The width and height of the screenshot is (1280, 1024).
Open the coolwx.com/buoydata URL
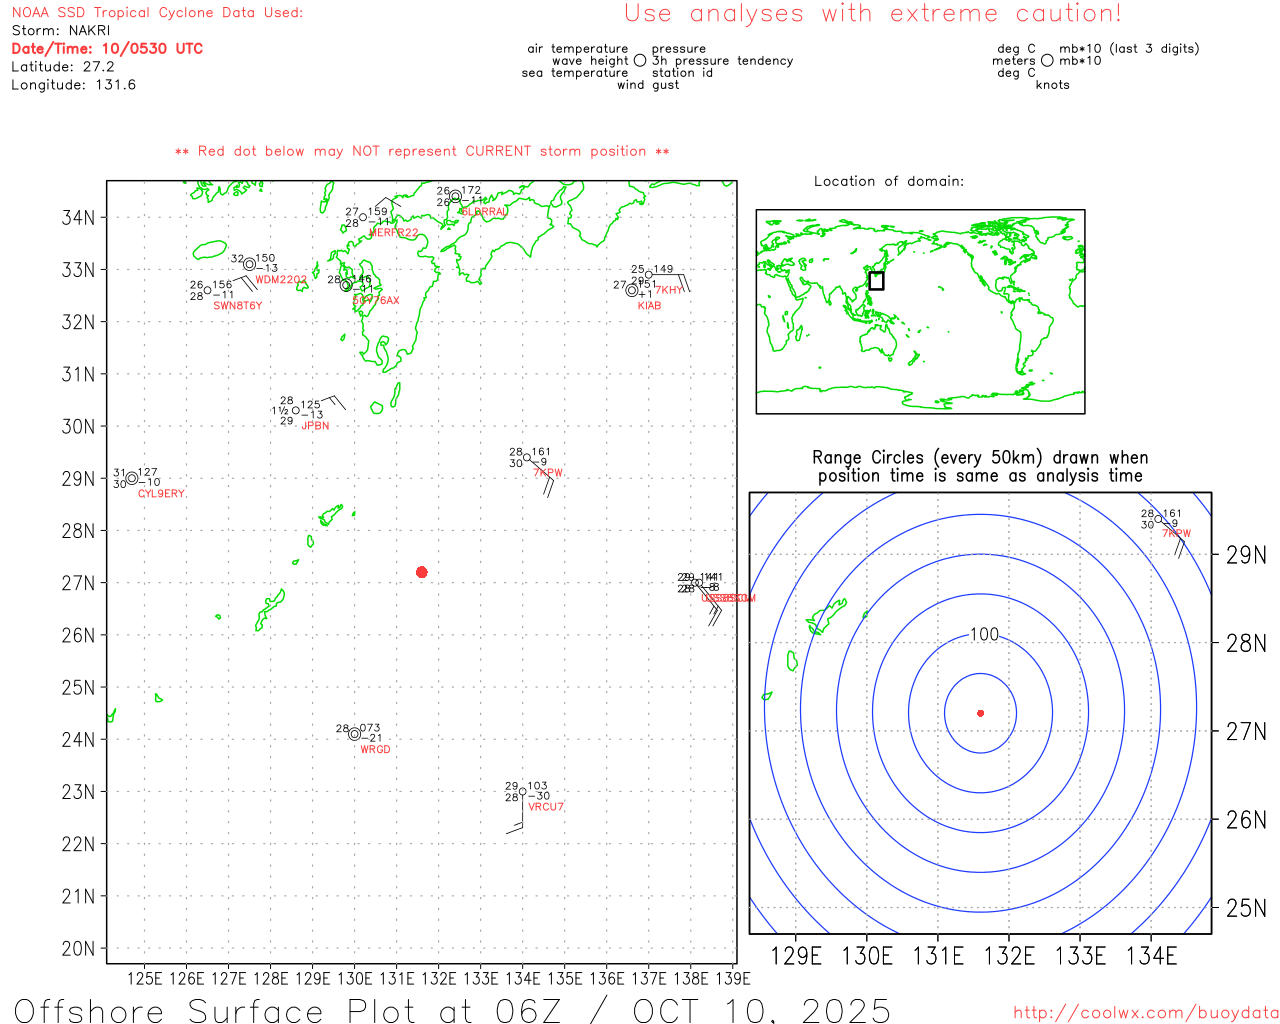1146,1013
